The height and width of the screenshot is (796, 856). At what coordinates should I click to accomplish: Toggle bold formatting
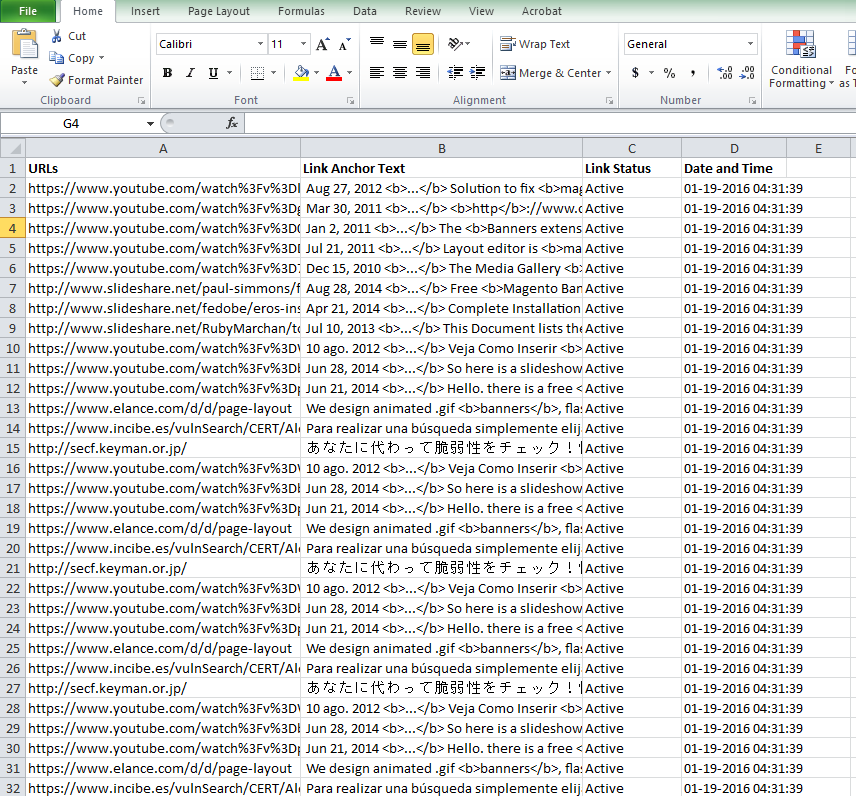[168, 73]
